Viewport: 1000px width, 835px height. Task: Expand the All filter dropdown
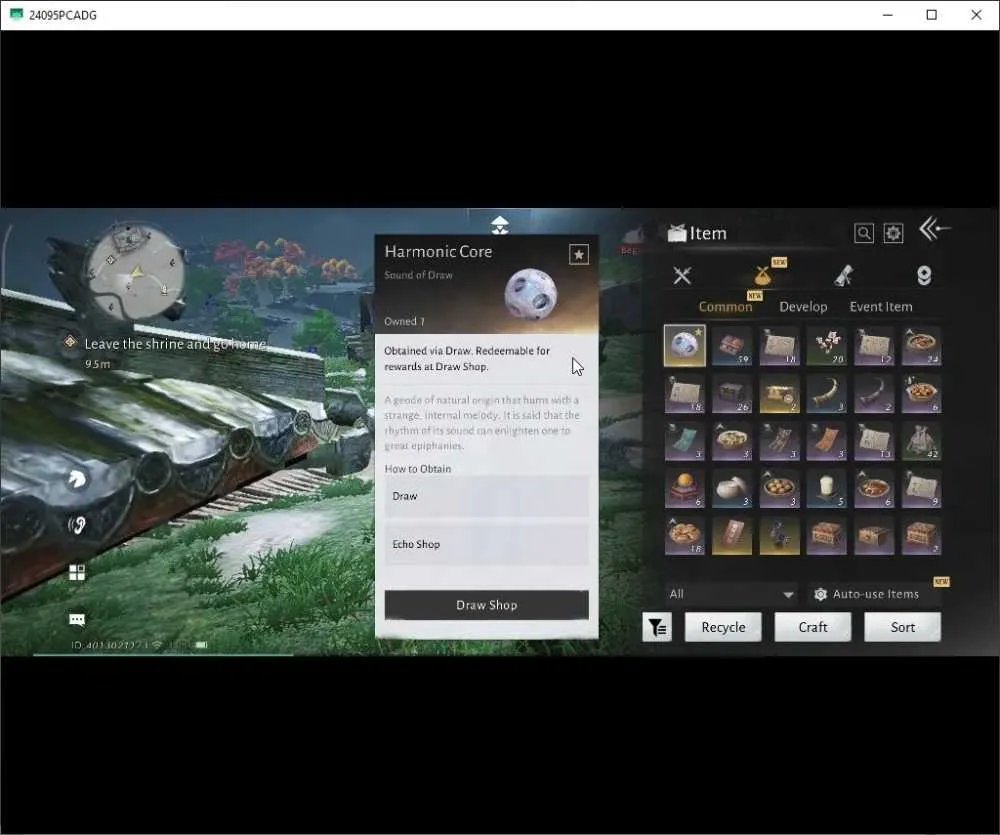pyautogui.click(x=732, y=594)
